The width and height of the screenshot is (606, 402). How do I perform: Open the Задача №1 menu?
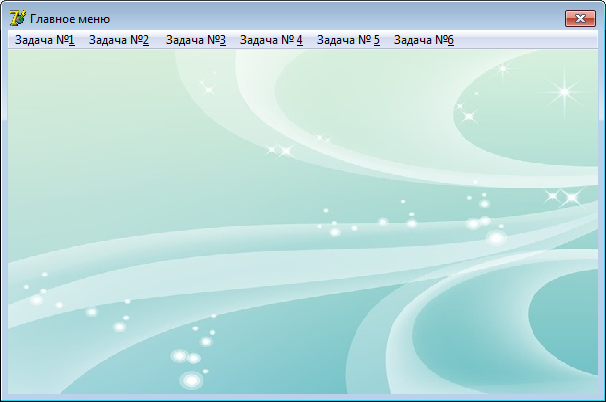point(44,40)
